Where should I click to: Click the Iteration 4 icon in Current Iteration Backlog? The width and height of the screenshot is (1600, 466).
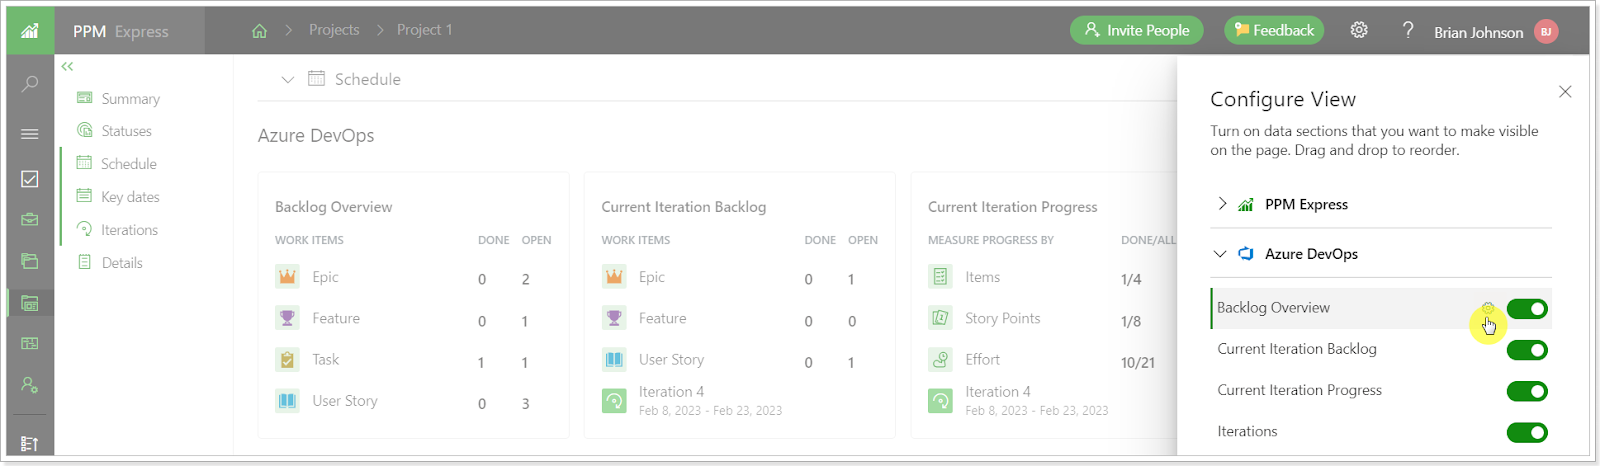(614, 401)
